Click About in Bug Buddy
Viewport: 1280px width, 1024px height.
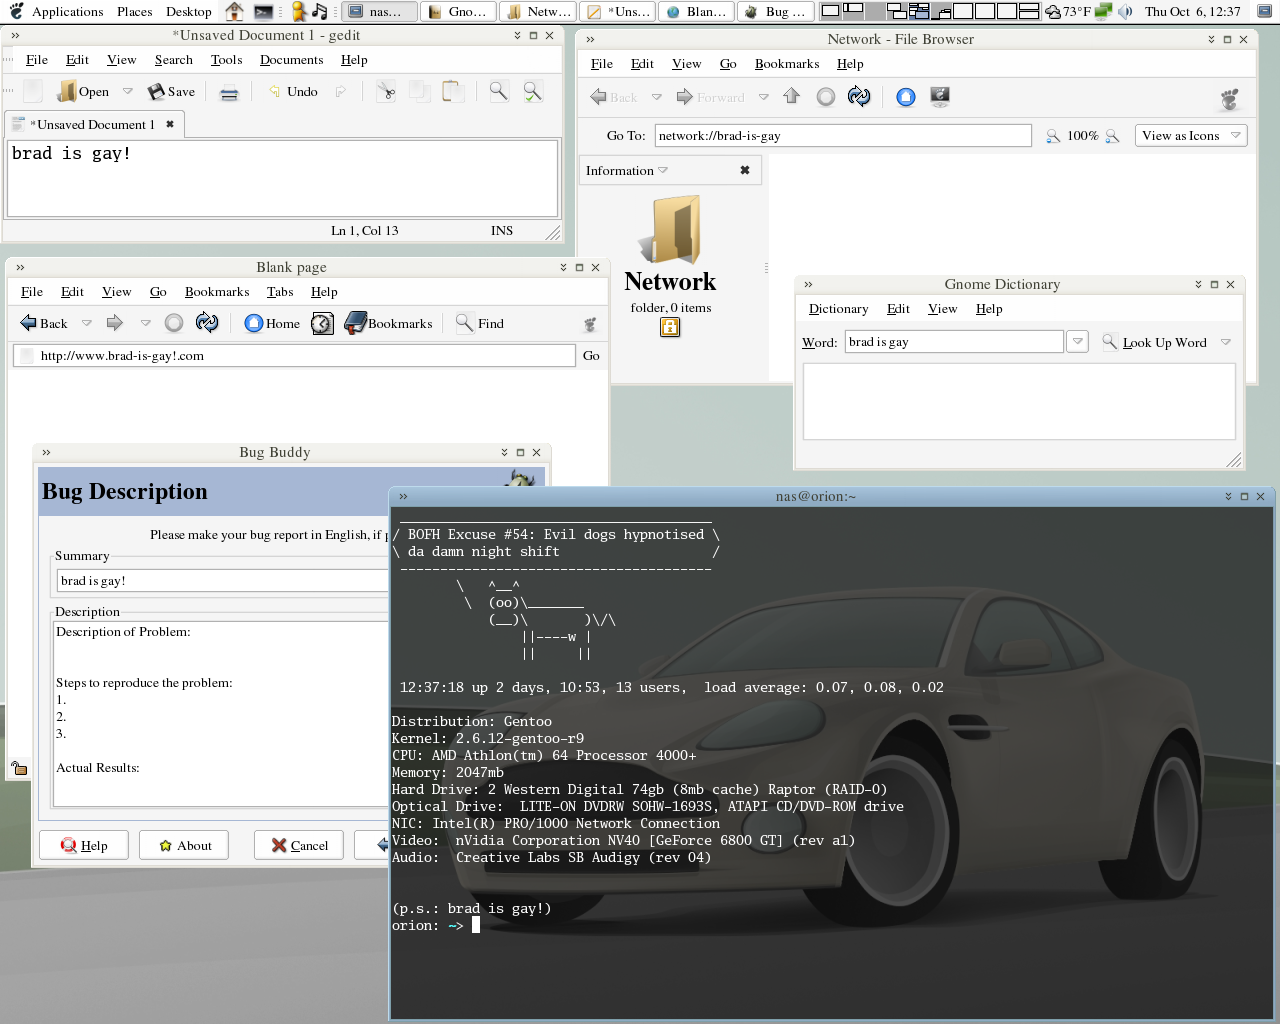[x=184, y=845]
